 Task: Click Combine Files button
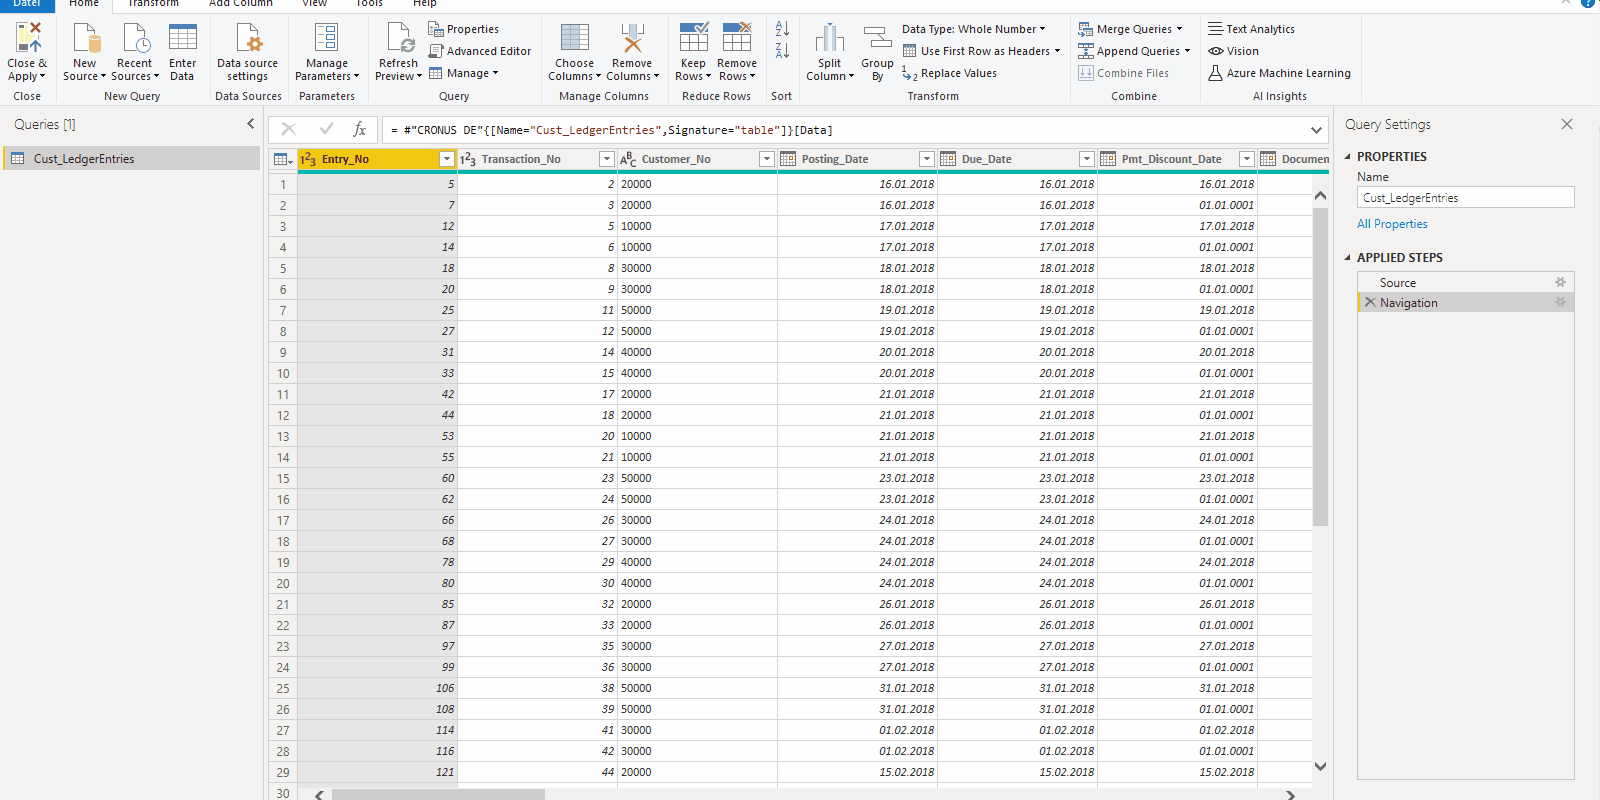point(1123,73)
